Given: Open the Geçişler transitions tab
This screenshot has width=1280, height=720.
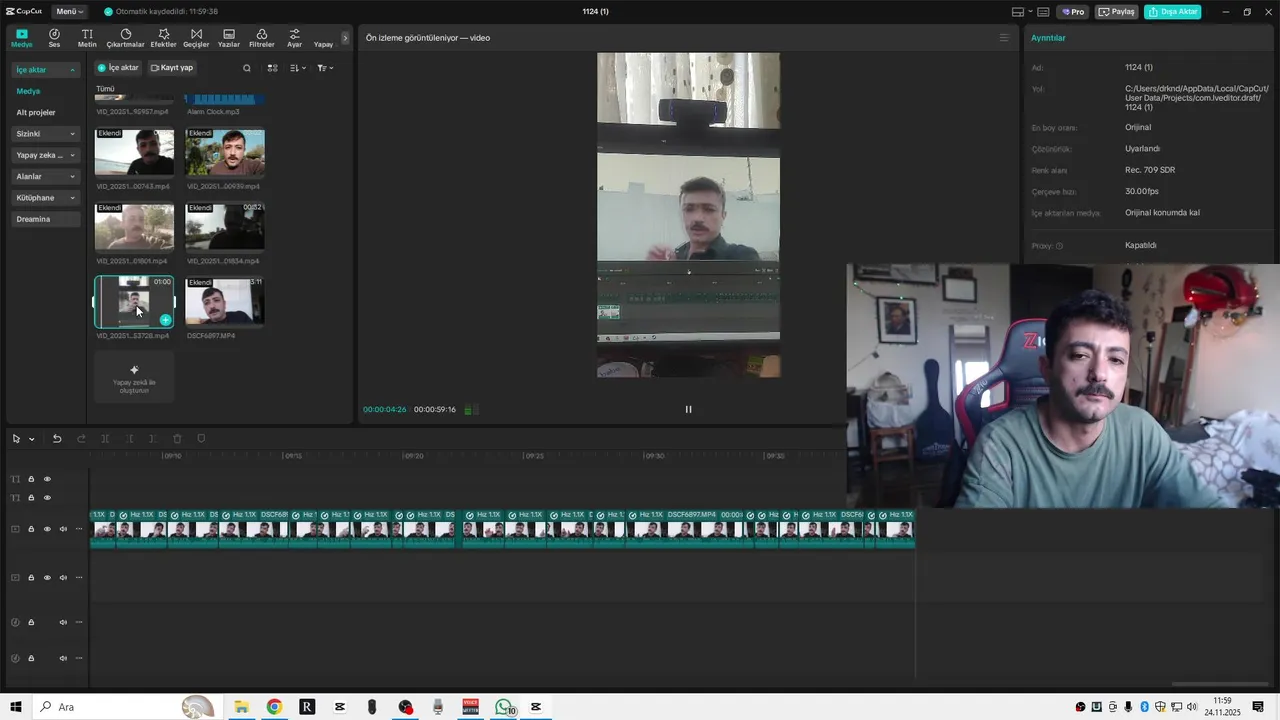Looking at the screenshot, I should [x=196, y=38].
